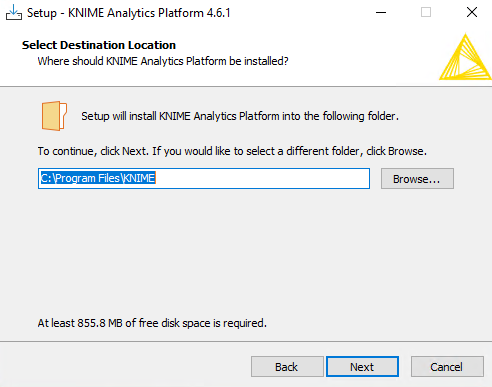Image resolution: width=492 pixels, height=387 pixels.
Task: Click 'Setup will install KNIME Analytics Platform' text
Action: [240, 116]
